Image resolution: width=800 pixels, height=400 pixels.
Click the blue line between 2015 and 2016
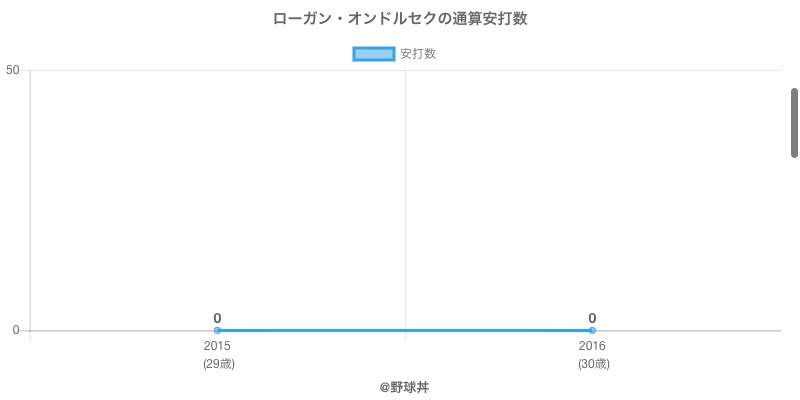405,330
